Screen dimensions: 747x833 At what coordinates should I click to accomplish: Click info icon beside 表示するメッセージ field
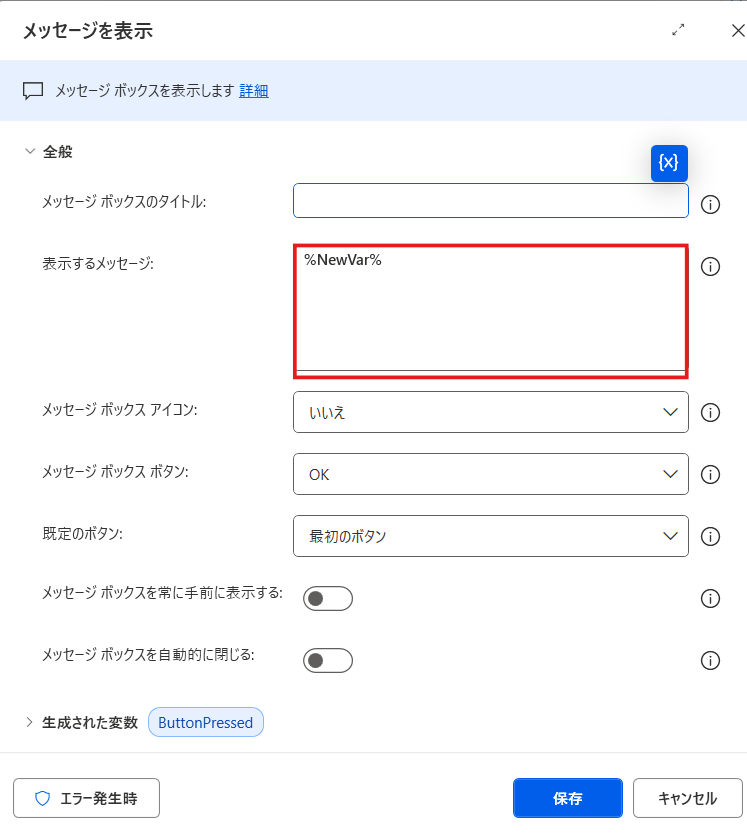(711, 267)
